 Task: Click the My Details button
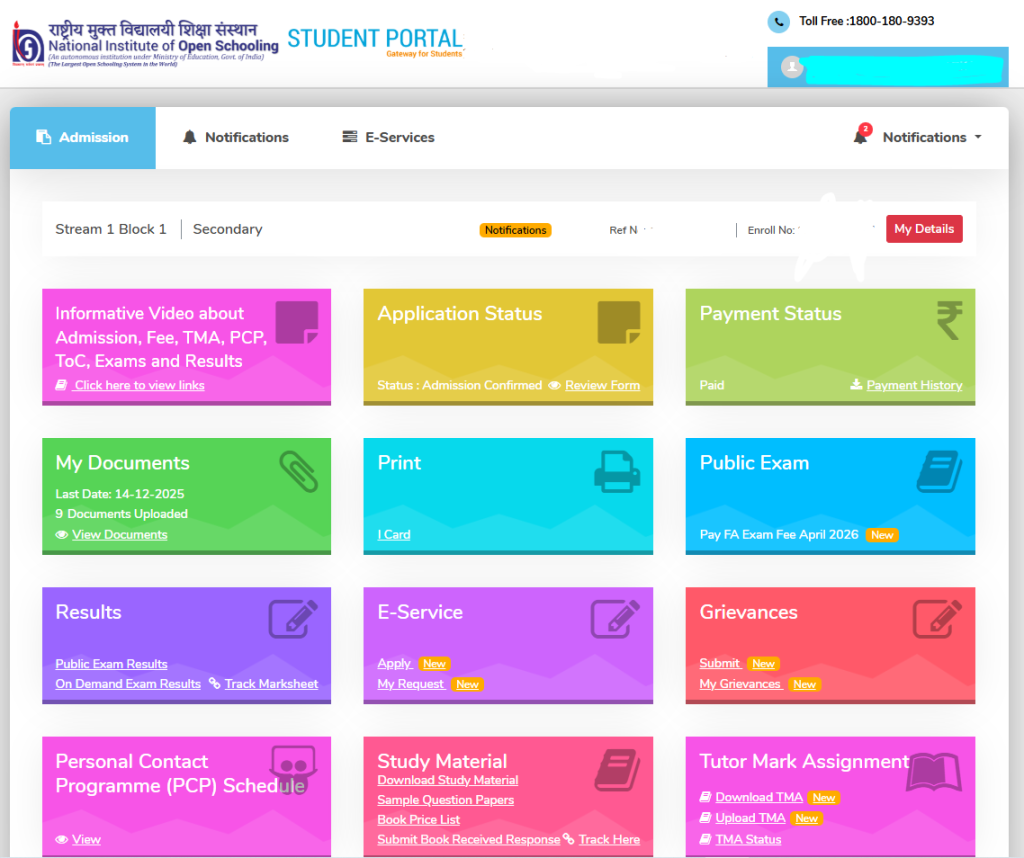tap(923, 228)
